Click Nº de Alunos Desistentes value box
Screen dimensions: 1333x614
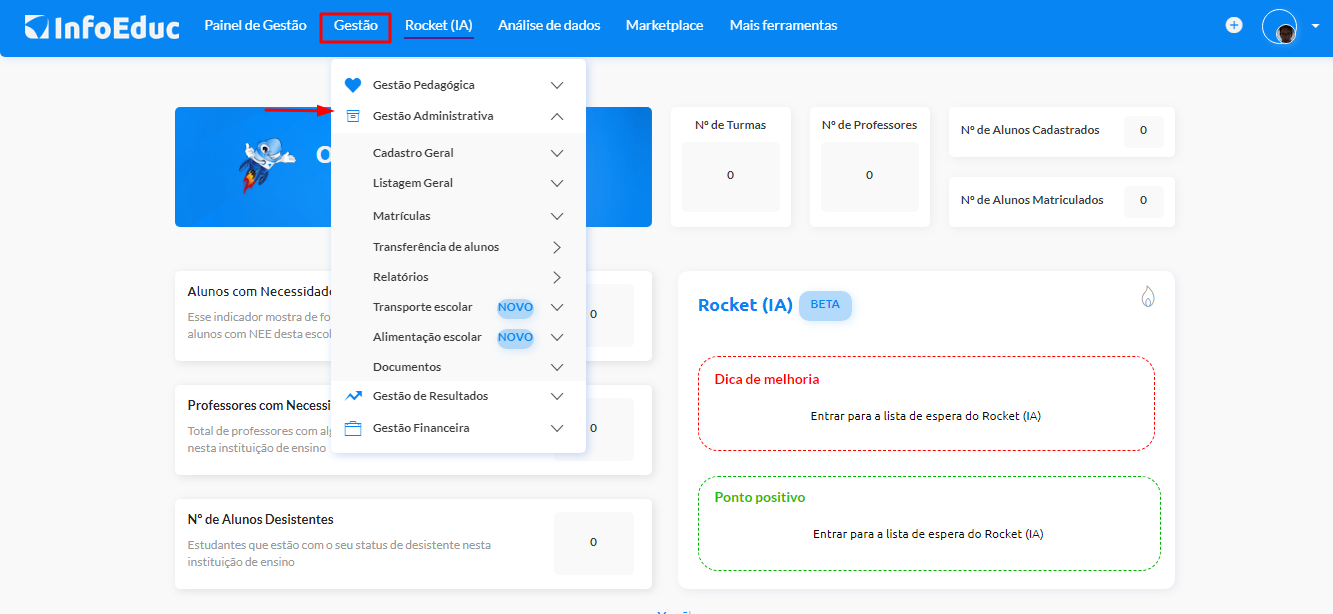point(594,543)
